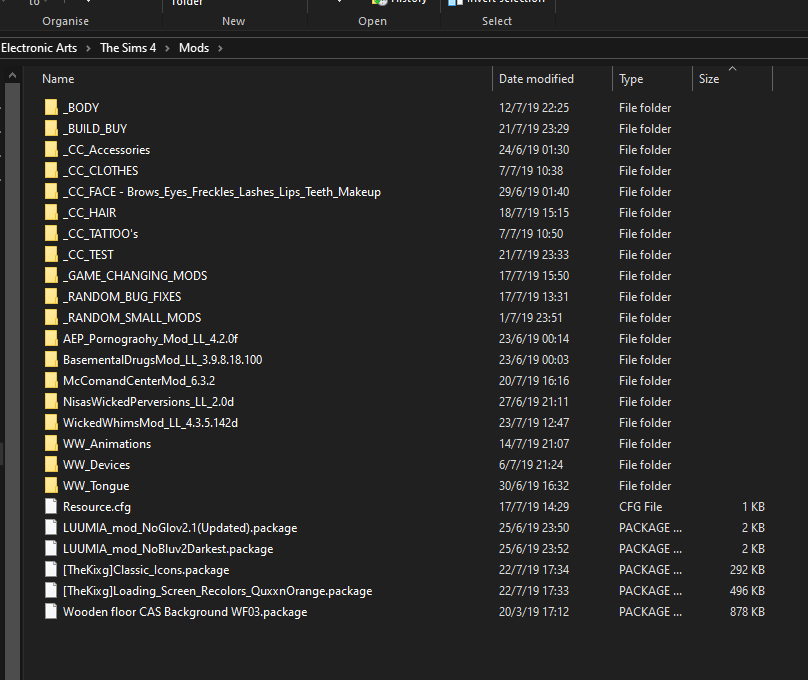
Task: Click the _GAME_CHANGING_MODS folder icon
Action: (x=51, y=276)
